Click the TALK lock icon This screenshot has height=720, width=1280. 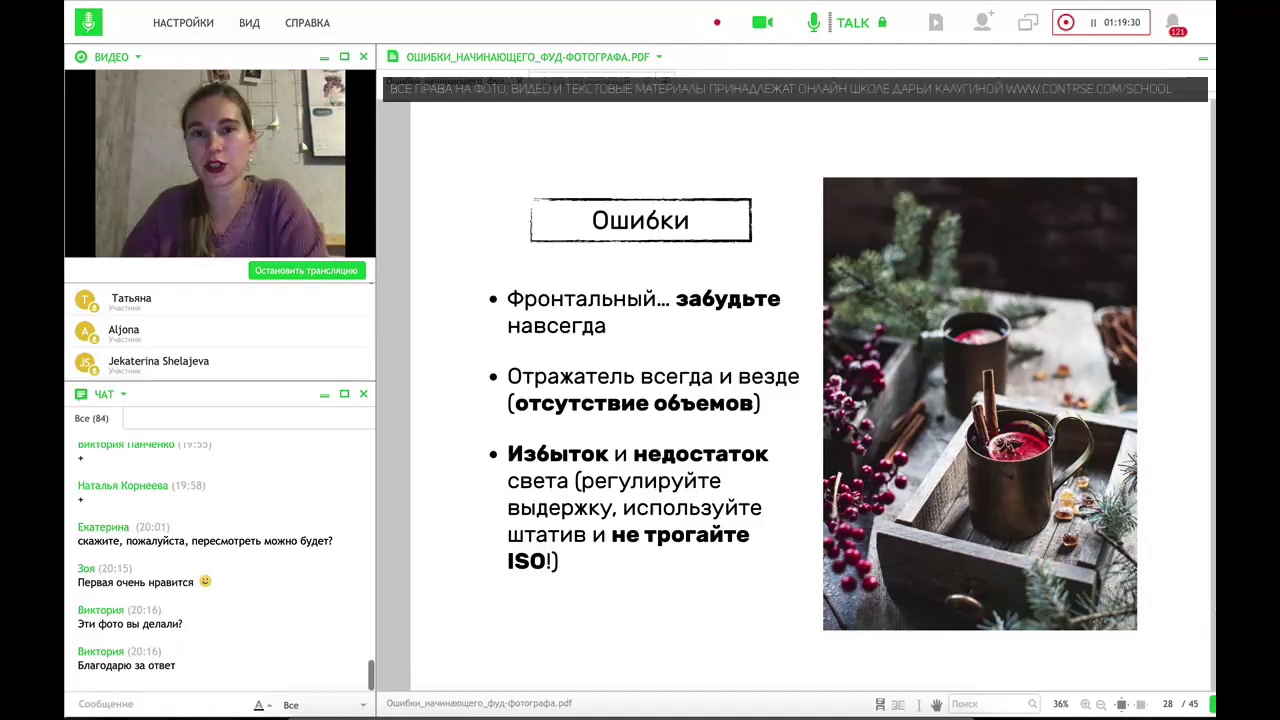coord(882,22)
